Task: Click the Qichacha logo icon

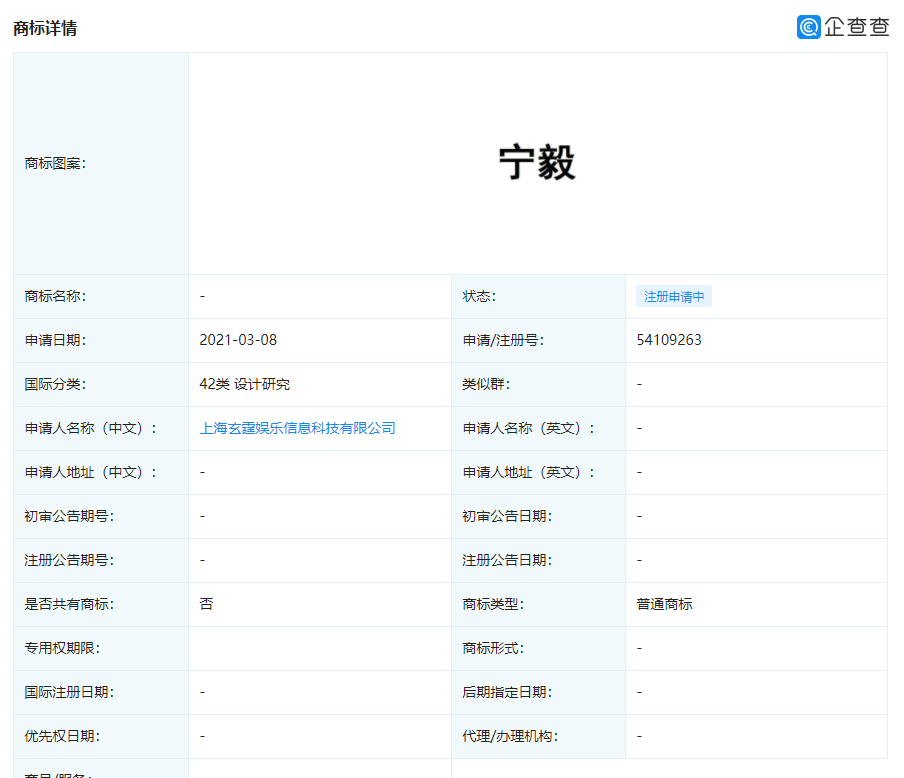Action: point(809,27)
